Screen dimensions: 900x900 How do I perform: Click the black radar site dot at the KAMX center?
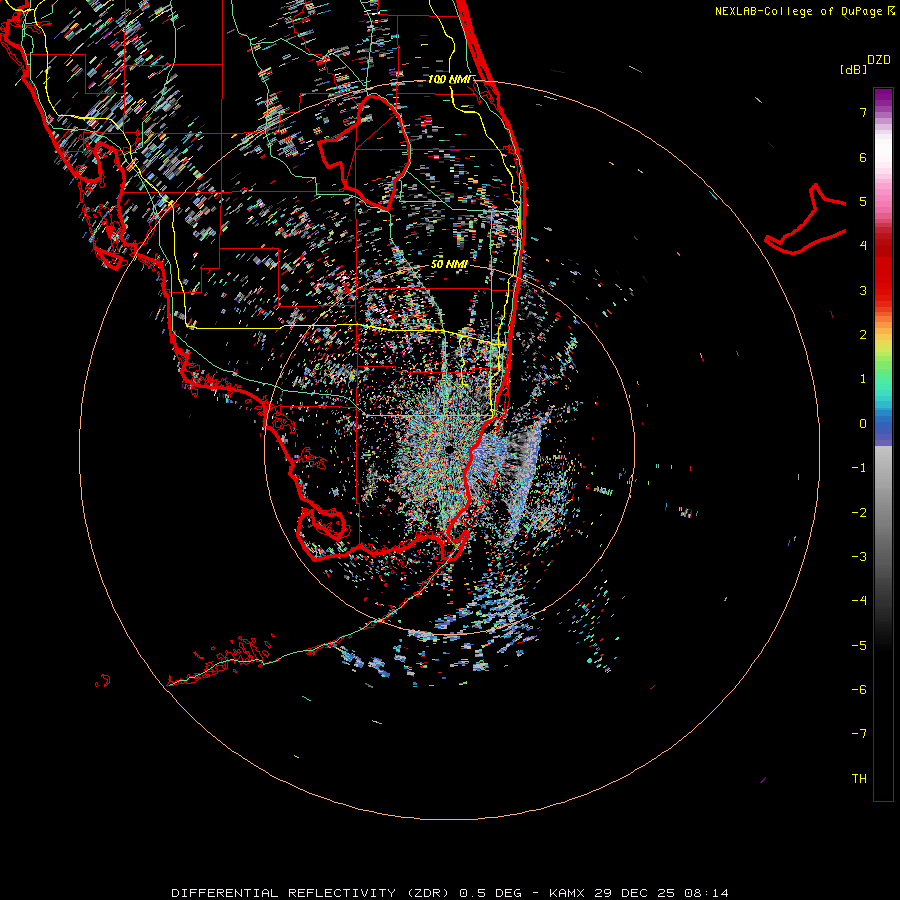(448, 449)
